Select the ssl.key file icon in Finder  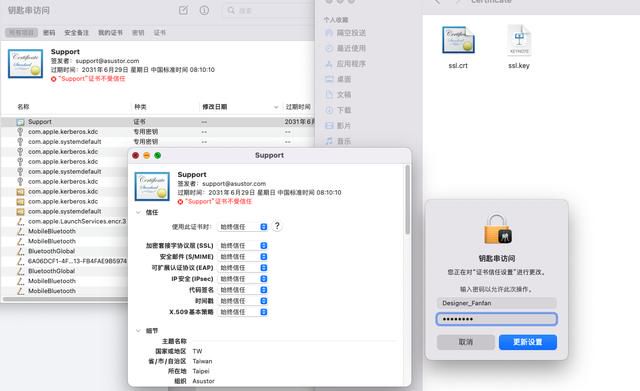coord(519,40)
